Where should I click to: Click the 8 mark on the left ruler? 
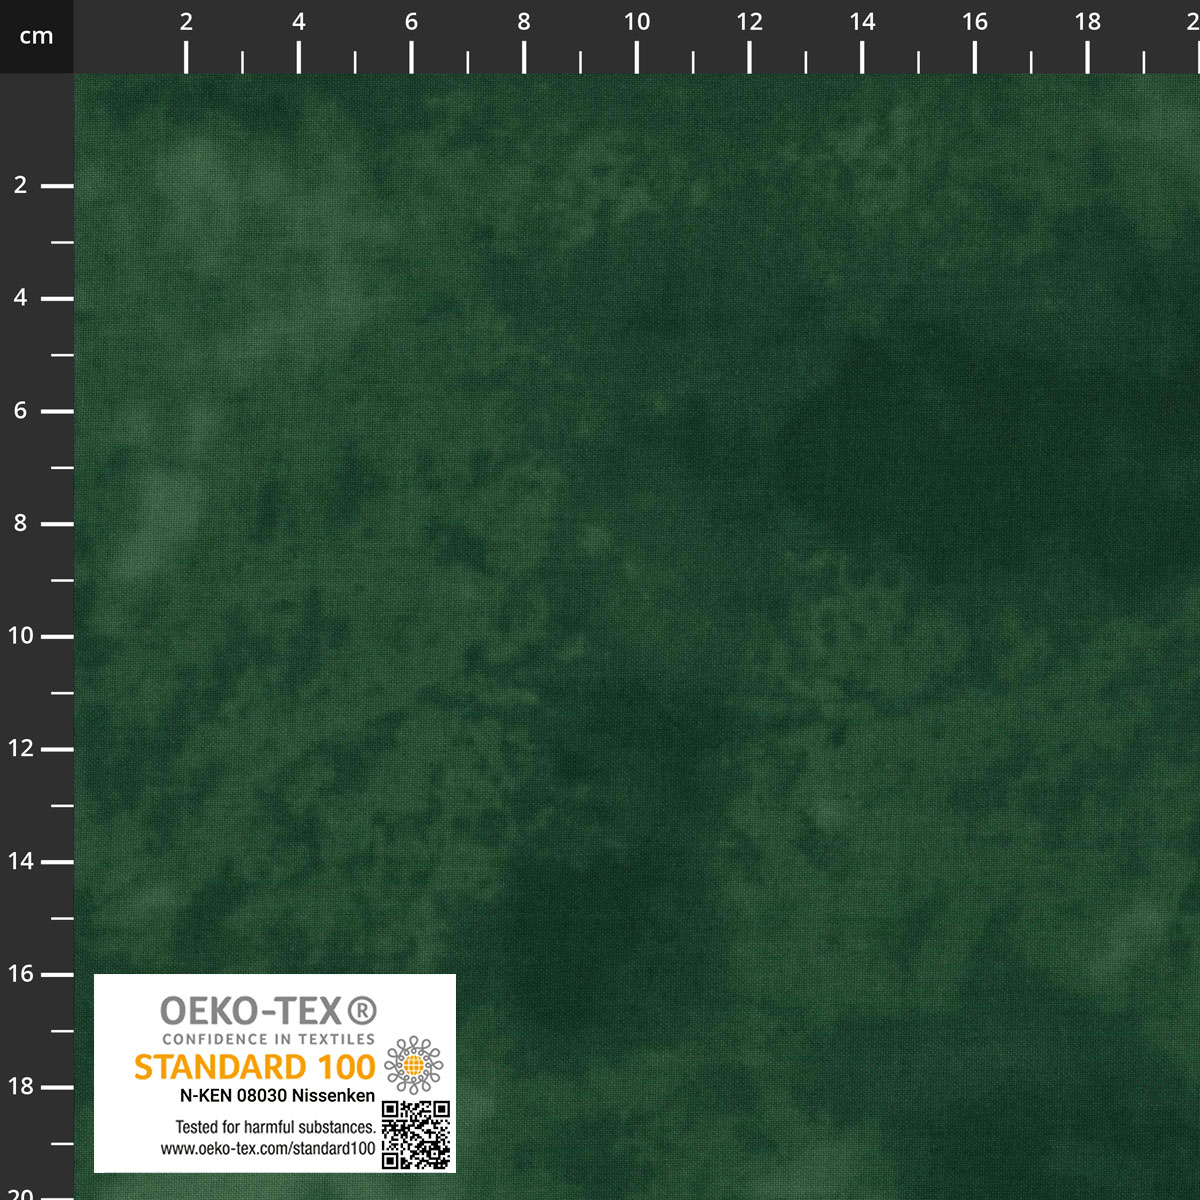(21, 523)
